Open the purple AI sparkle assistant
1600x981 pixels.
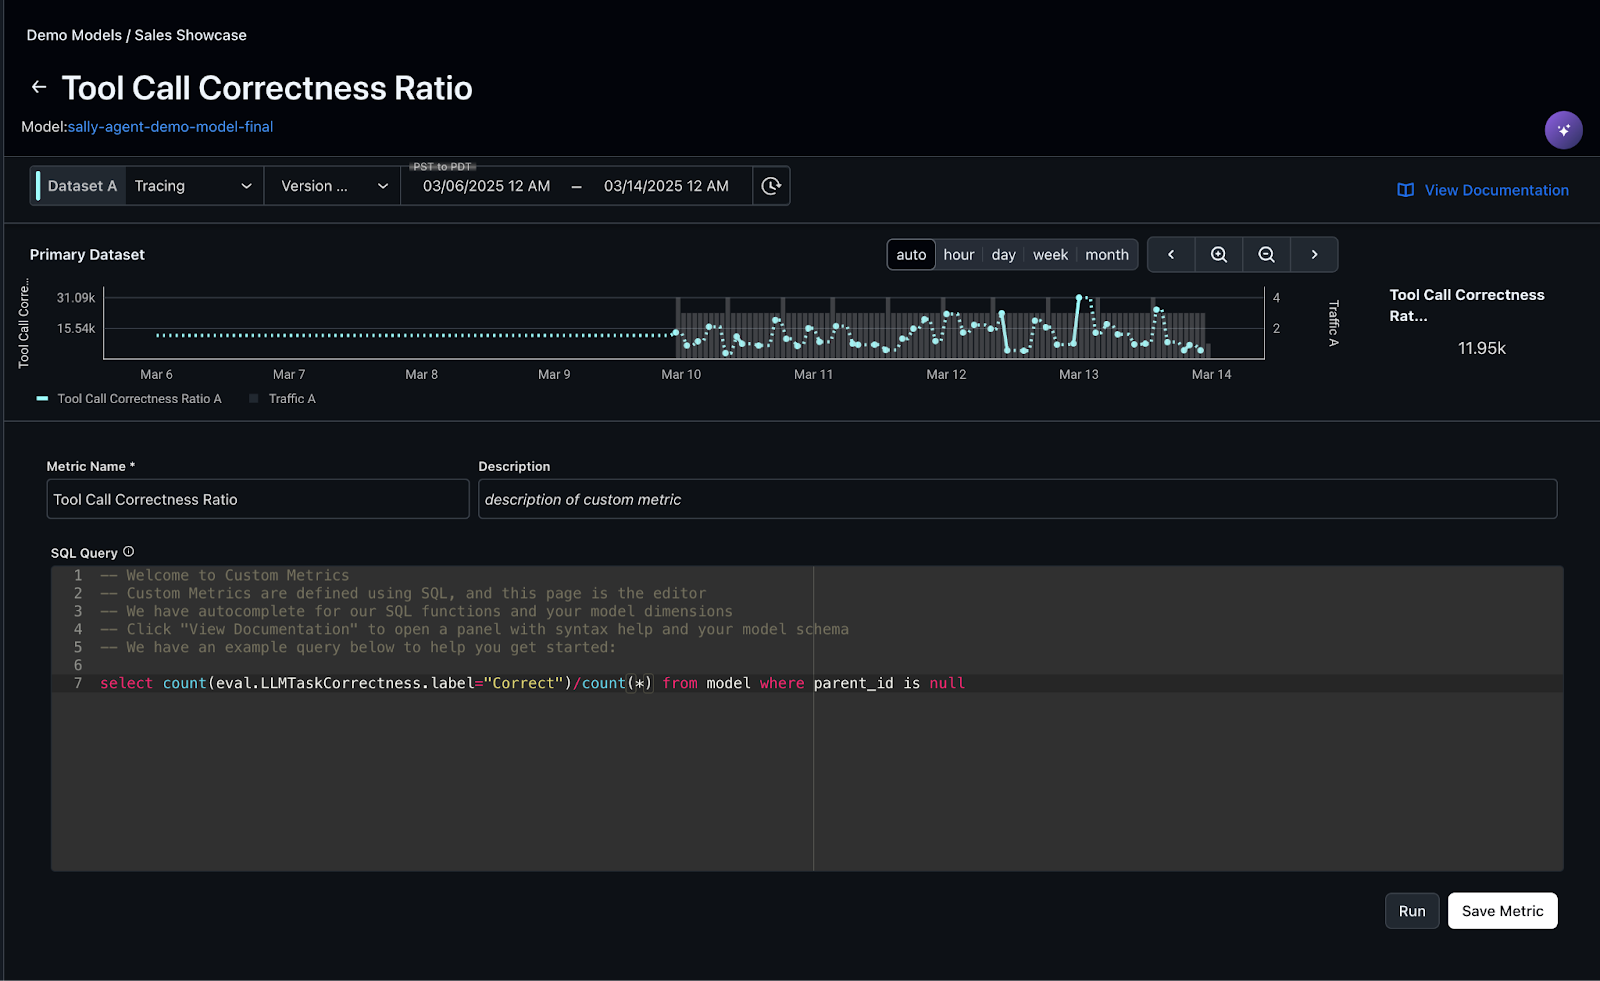(x=1563, y=130)
